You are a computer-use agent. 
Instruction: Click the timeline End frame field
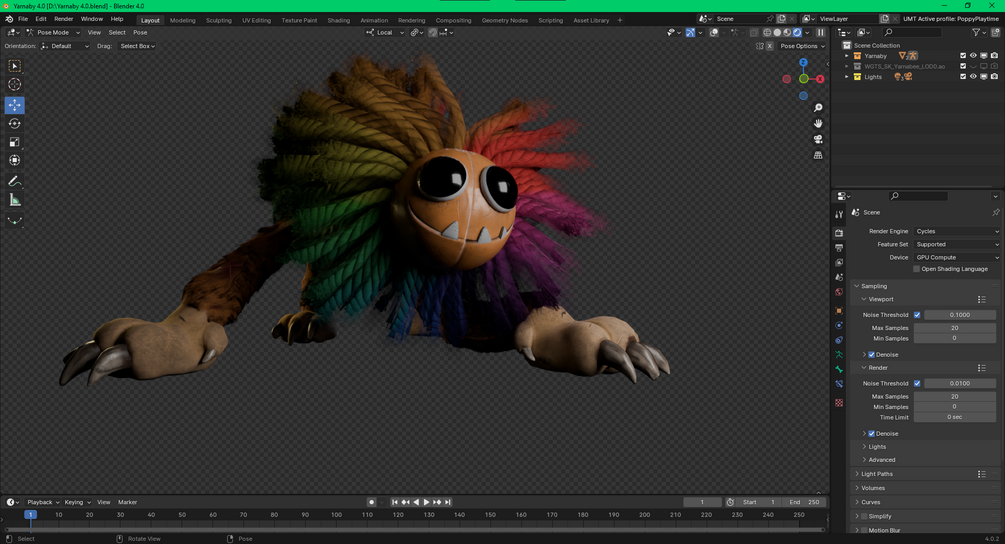[x=804, y=502]
